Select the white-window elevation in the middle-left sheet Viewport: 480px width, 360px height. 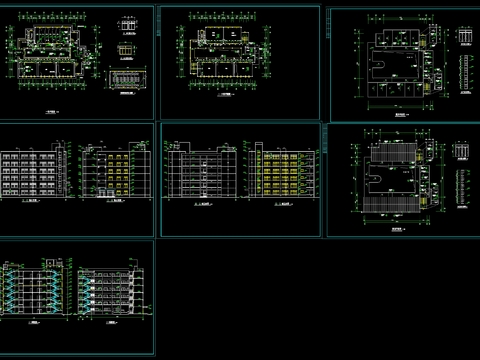point(36,172)
